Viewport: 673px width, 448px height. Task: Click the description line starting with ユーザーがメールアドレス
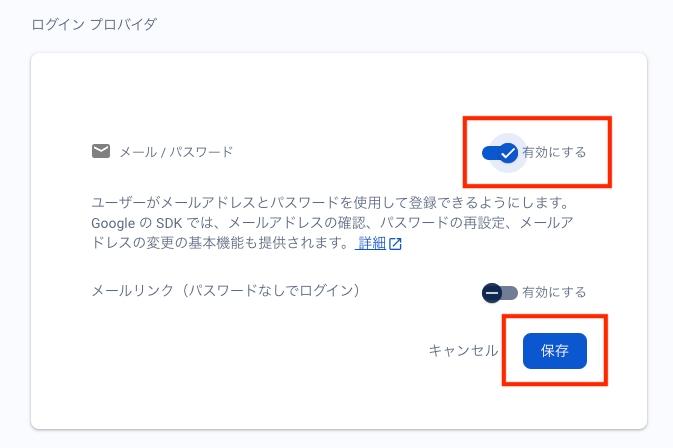(330, 202)
